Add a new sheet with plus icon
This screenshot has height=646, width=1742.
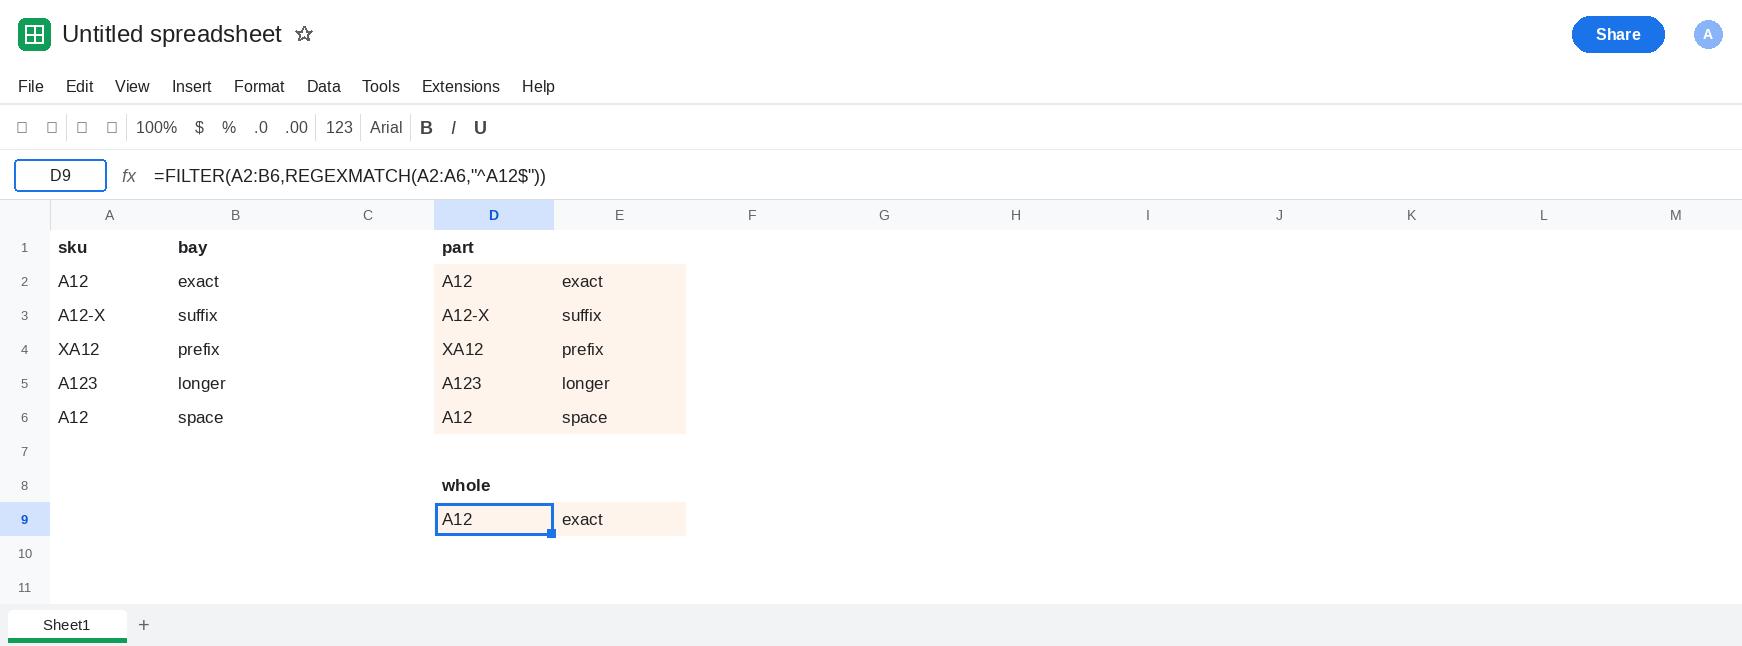click(144, 625)
